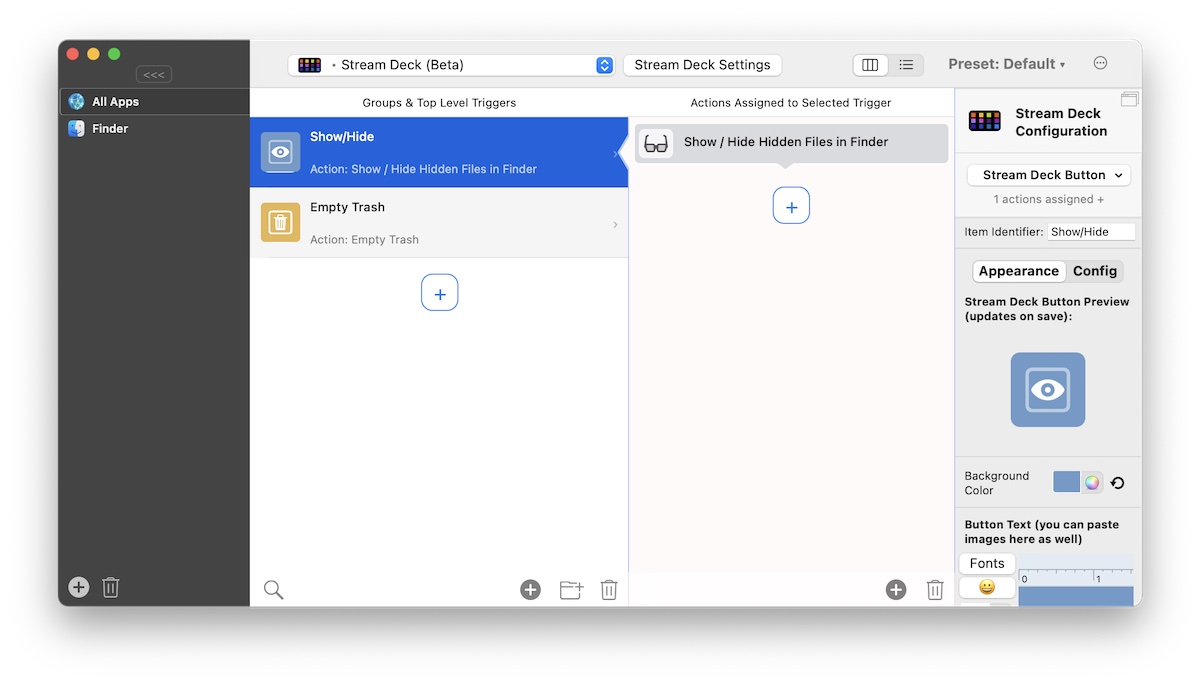Click the eye icon of the Show/Hide trigger
This screenshot has height=683, width=1200.
[280, 153]
